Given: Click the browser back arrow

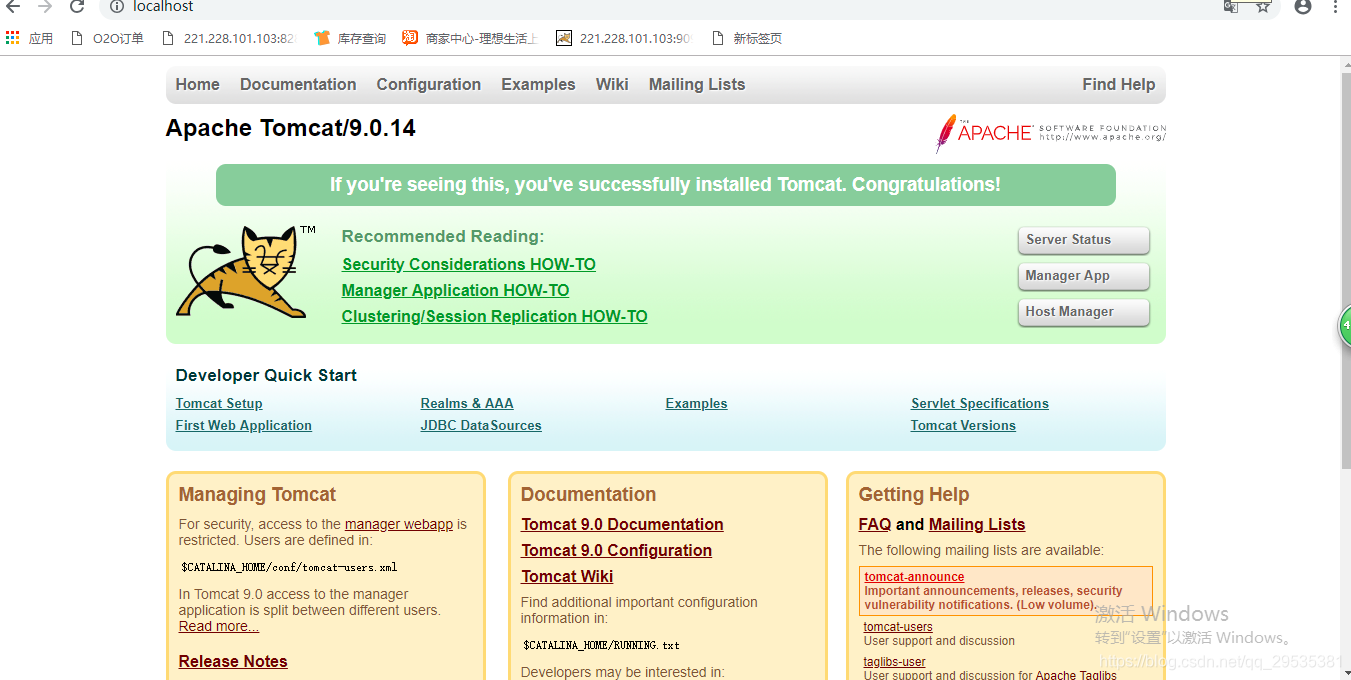Looking at the screenshot, I should click(13, 7).
